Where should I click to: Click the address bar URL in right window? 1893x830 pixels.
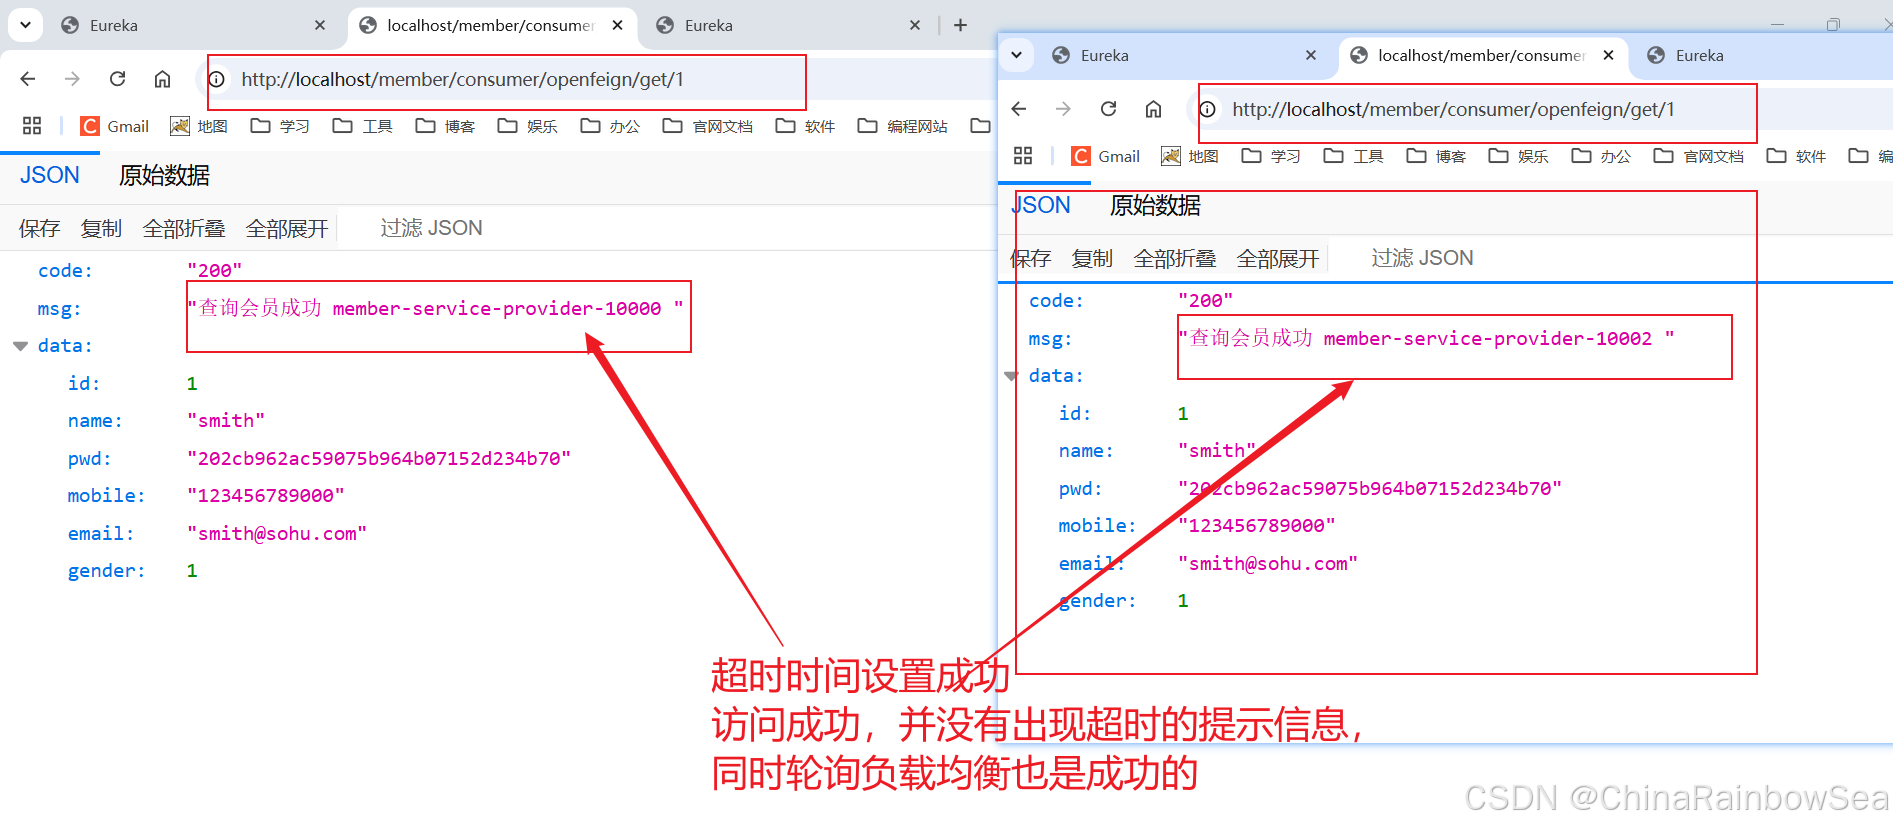pyautogui.click(x=1453, y=109)
